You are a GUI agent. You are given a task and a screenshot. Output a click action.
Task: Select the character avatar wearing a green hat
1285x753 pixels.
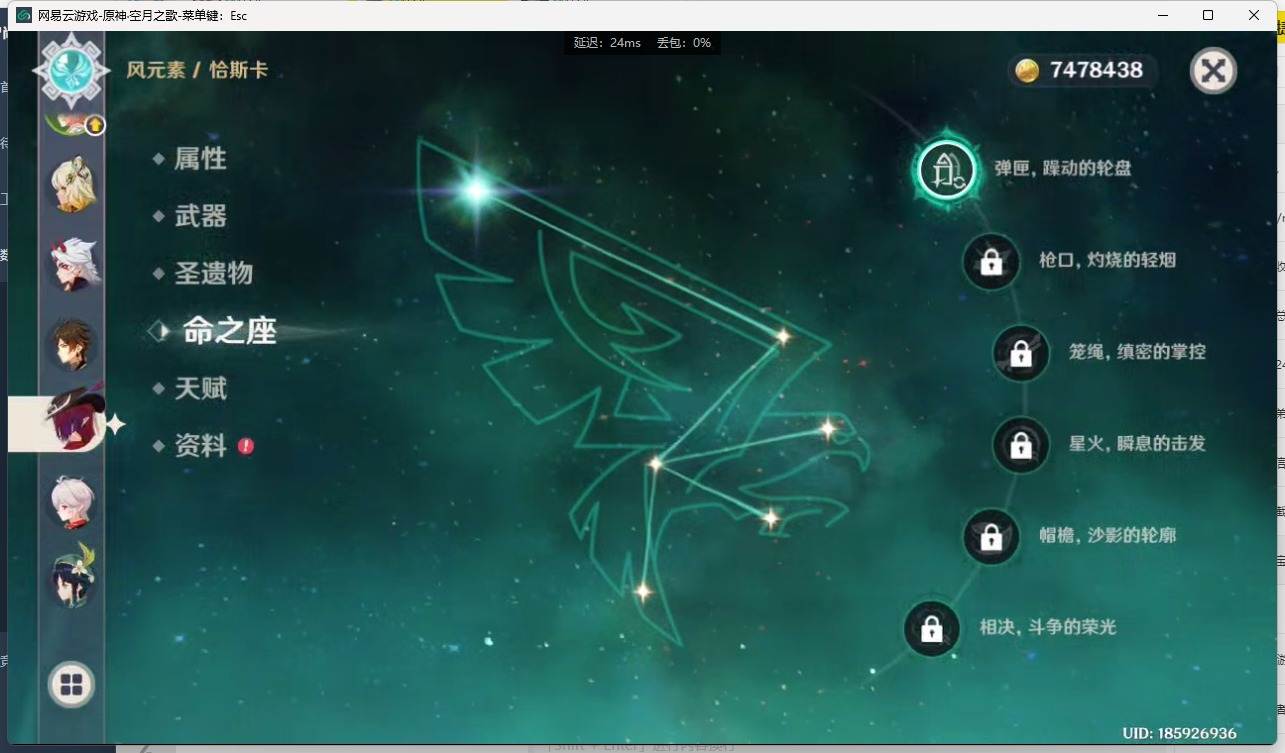pos(72,577)
